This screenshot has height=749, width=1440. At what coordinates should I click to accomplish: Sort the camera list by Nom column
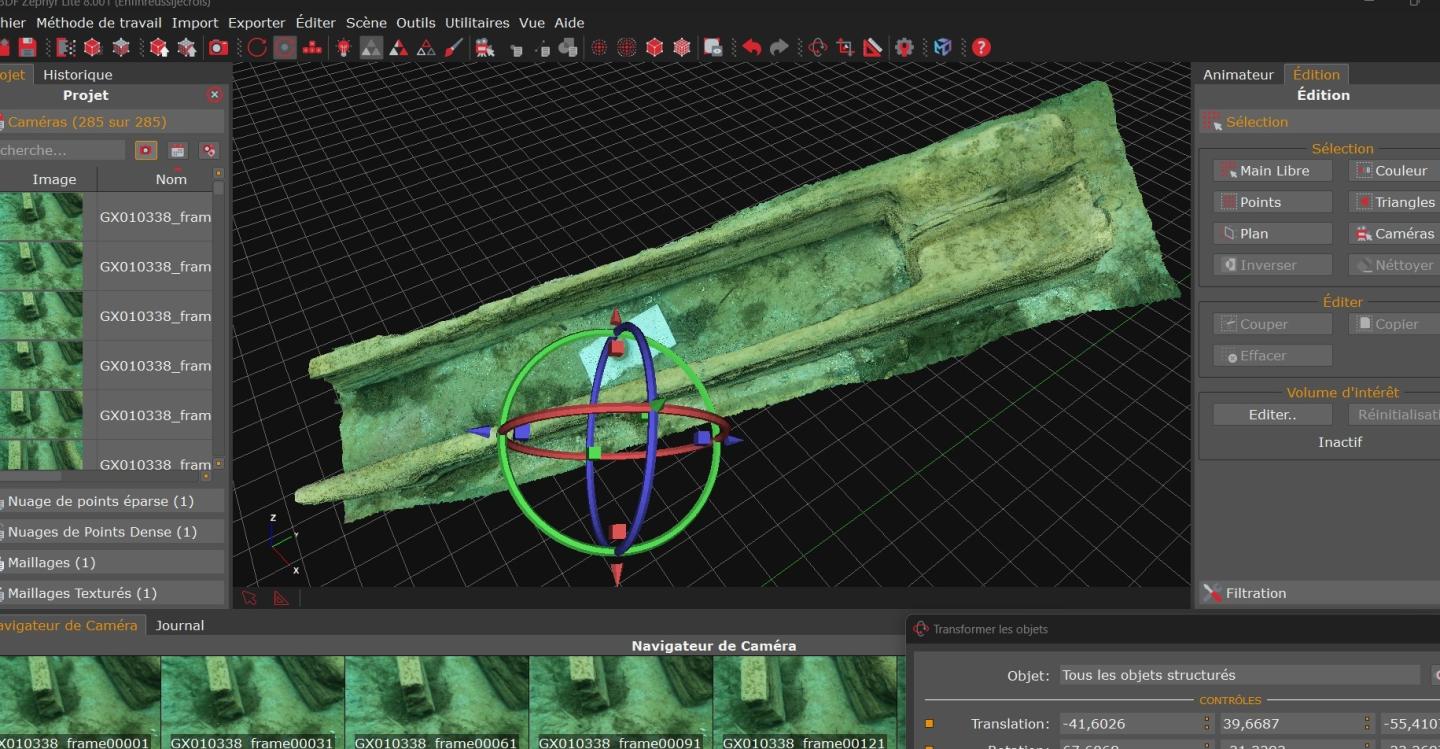pos(171,179)
